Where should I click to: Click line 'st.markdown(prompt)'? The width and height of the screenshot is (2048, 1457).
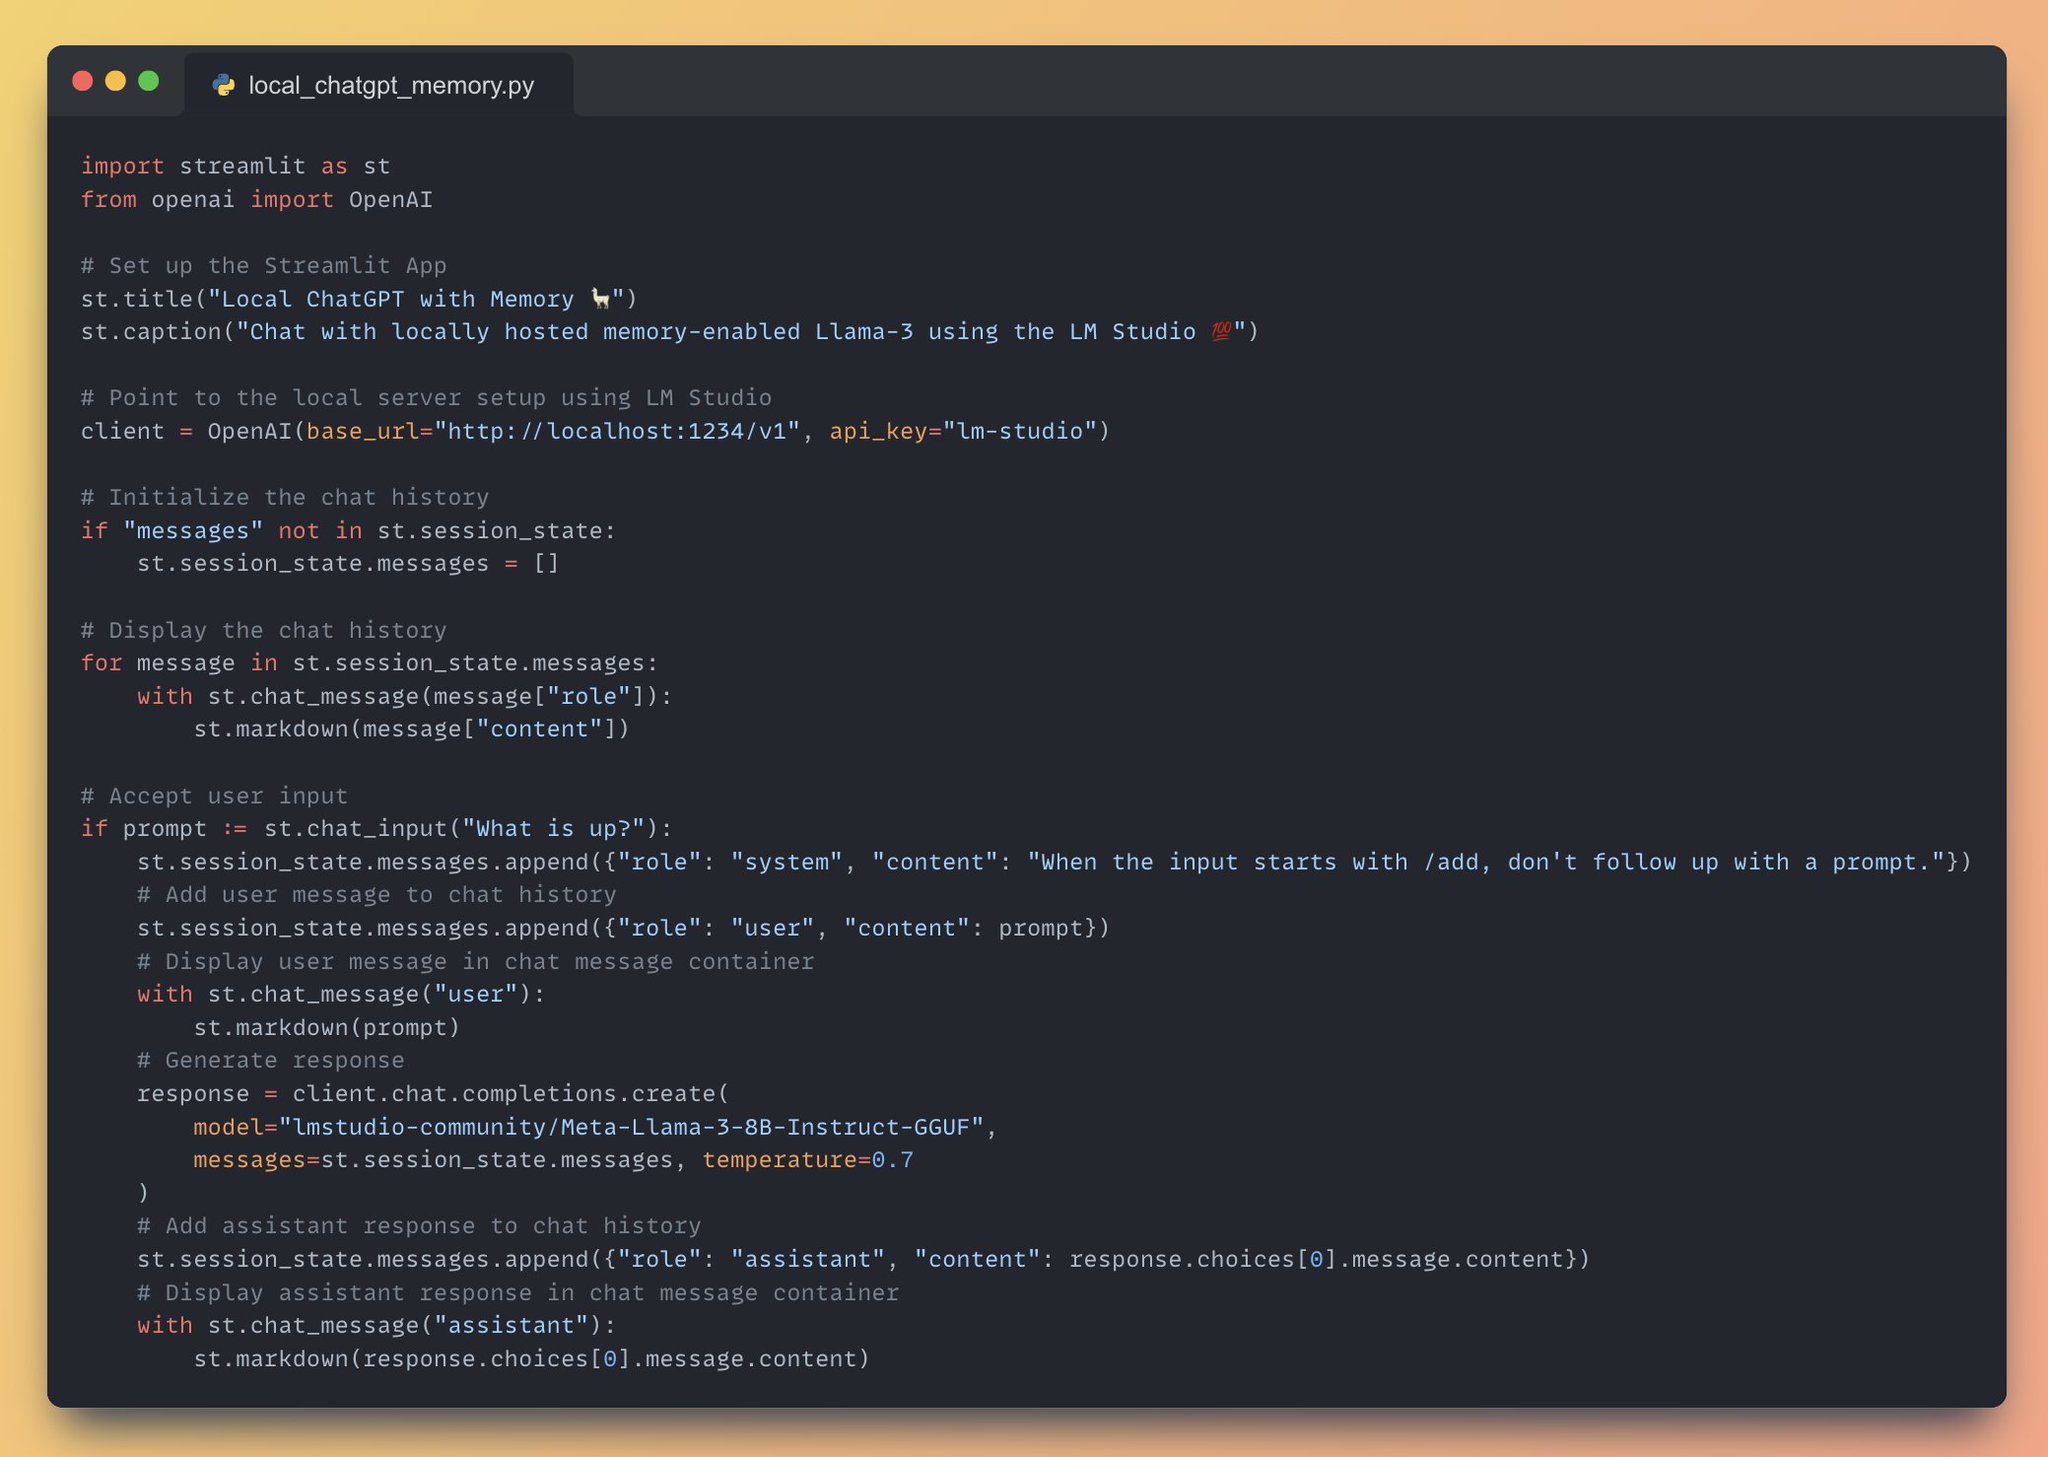pyautogui.click(x=327, y=1028)
